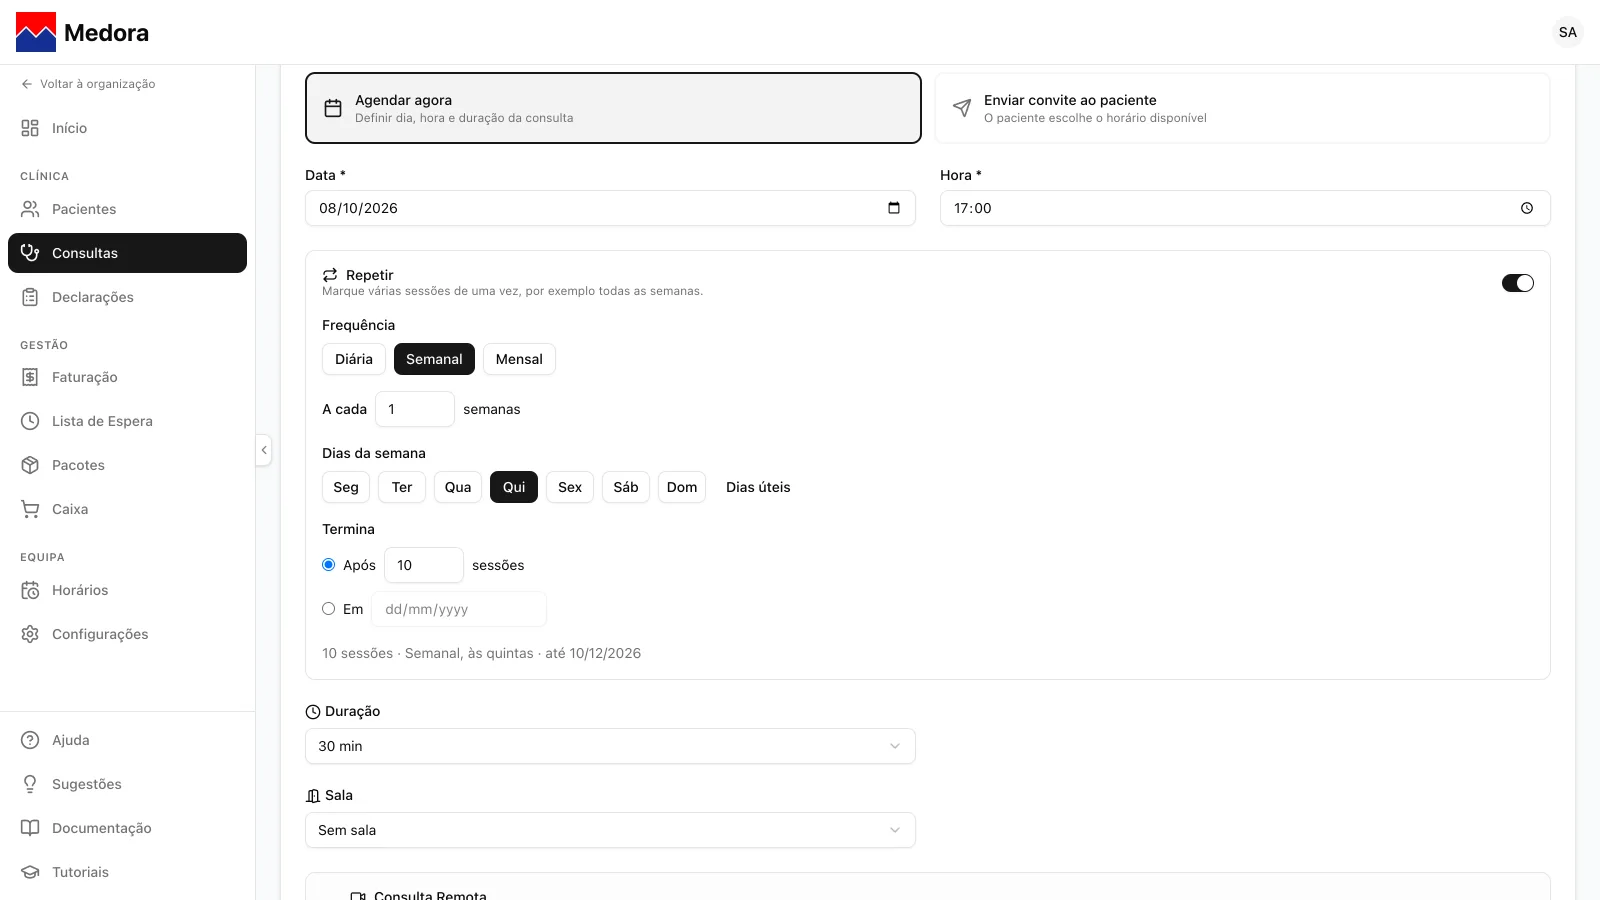The height and width of the screenshot is (900, 1600).
Task: Click the Hora 17:00 time field
Action: pos(1245,208)
